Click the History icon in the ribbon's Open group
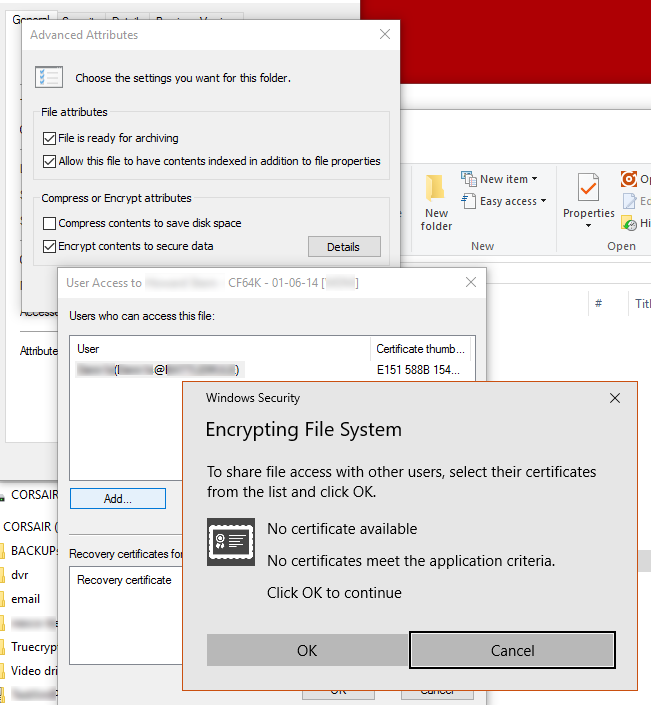This screenshot has height=705, width=651. pos(629,223)
